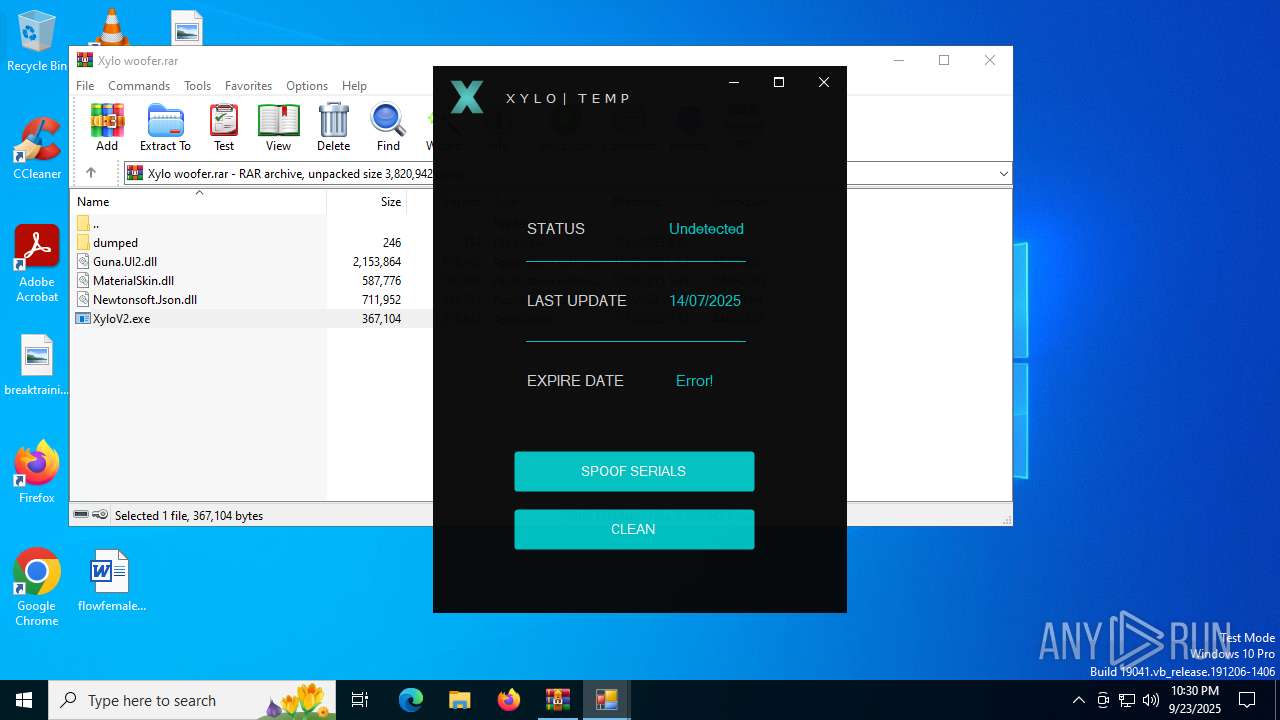
Task: Click the Extract To toolbar icon
Action: pos(165,128)
